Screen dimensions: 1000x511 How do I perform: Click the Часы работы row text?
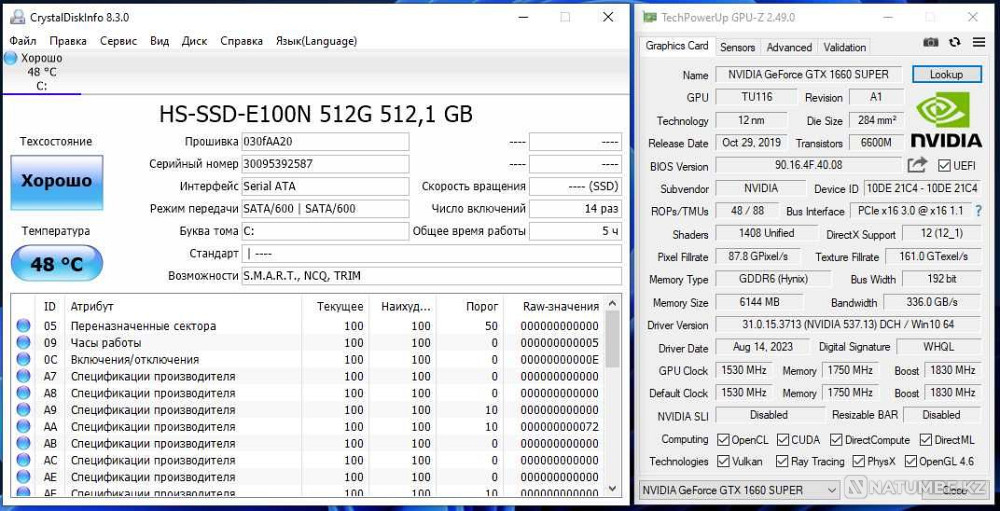pyautogui.click(x=106, y=343)
